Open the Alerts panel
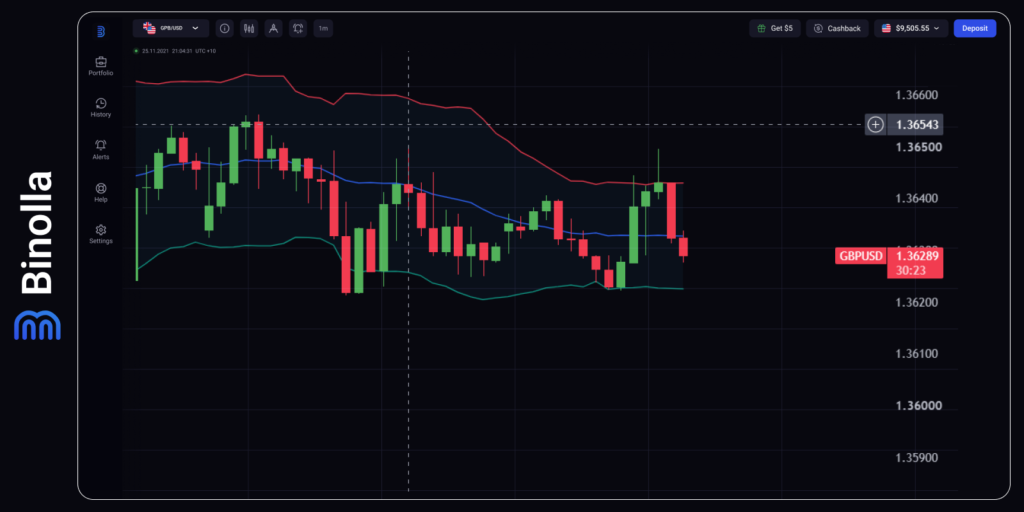This screenshot has height=512, width=1024. [x=101, y=150]
